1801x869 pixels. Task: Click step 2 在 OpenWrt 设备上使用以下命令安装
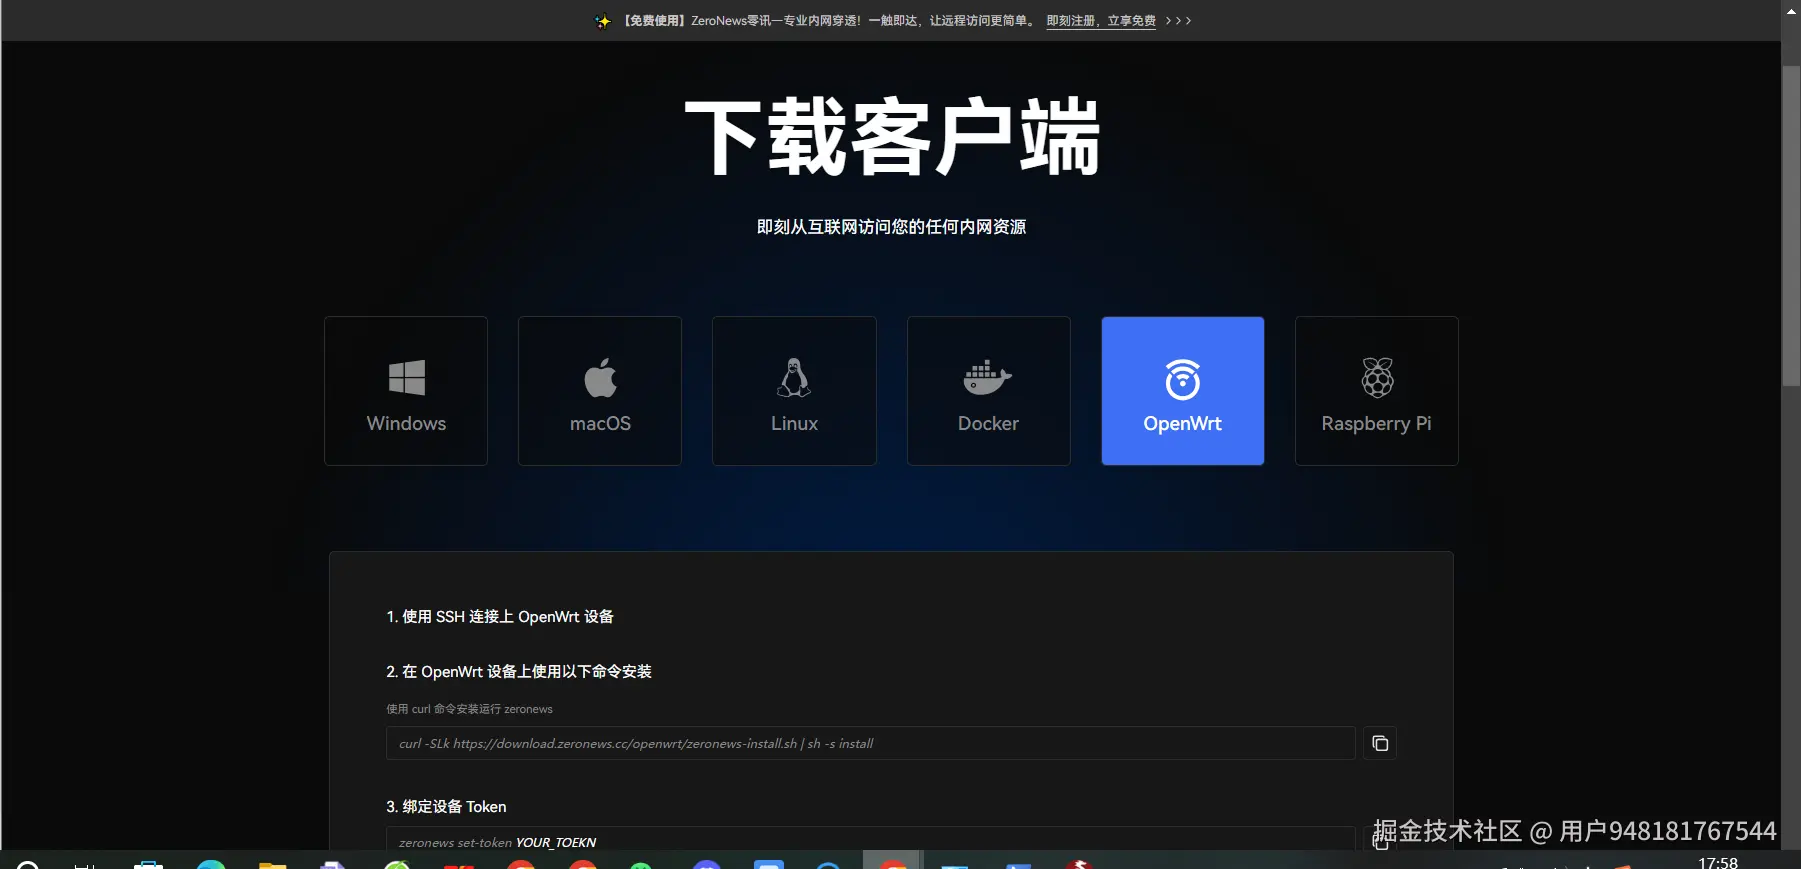(x=519, y=672)
